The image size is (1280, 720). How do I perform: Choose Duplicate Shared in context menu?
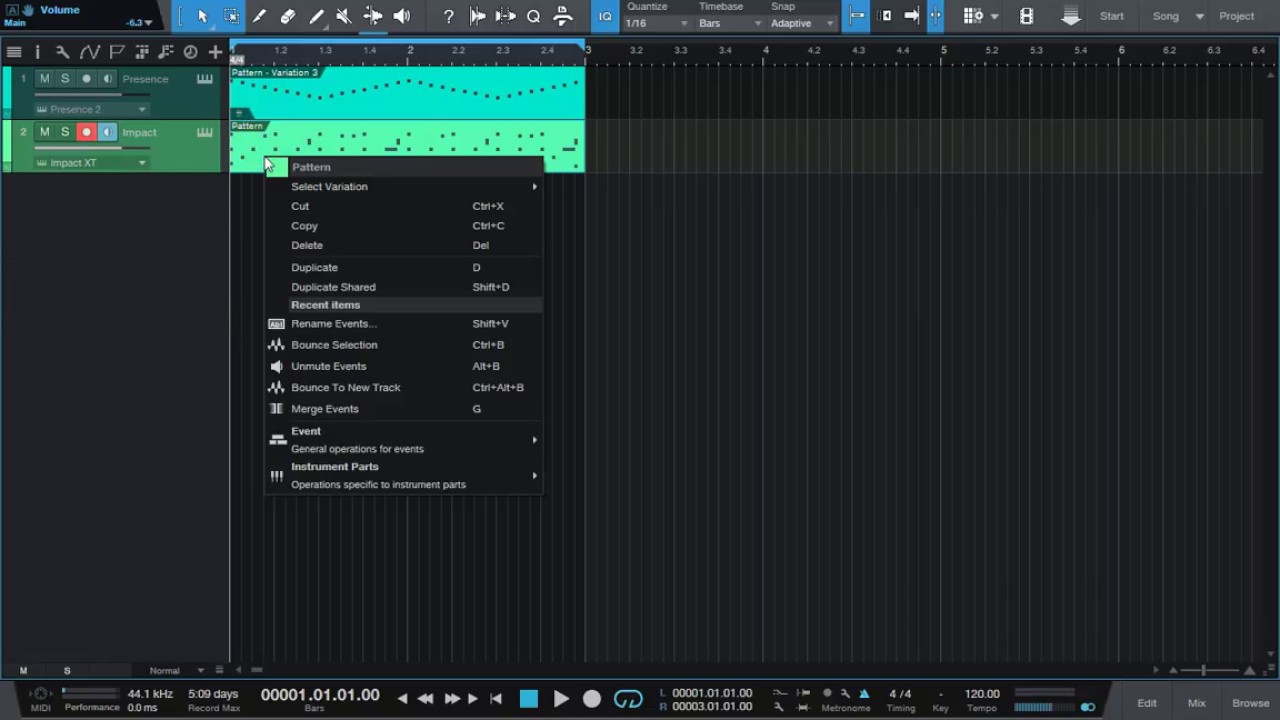pyautogui.click(x=404, y=287)
